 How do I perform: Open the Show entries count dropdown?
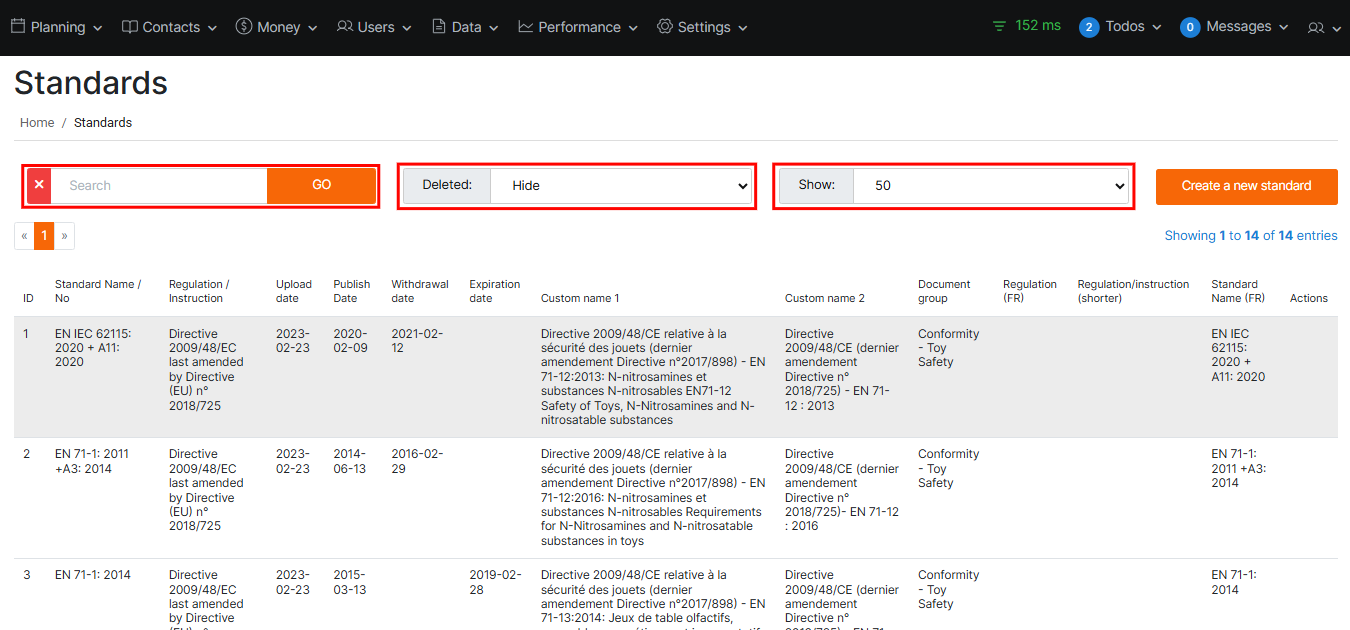coord(990,186)
